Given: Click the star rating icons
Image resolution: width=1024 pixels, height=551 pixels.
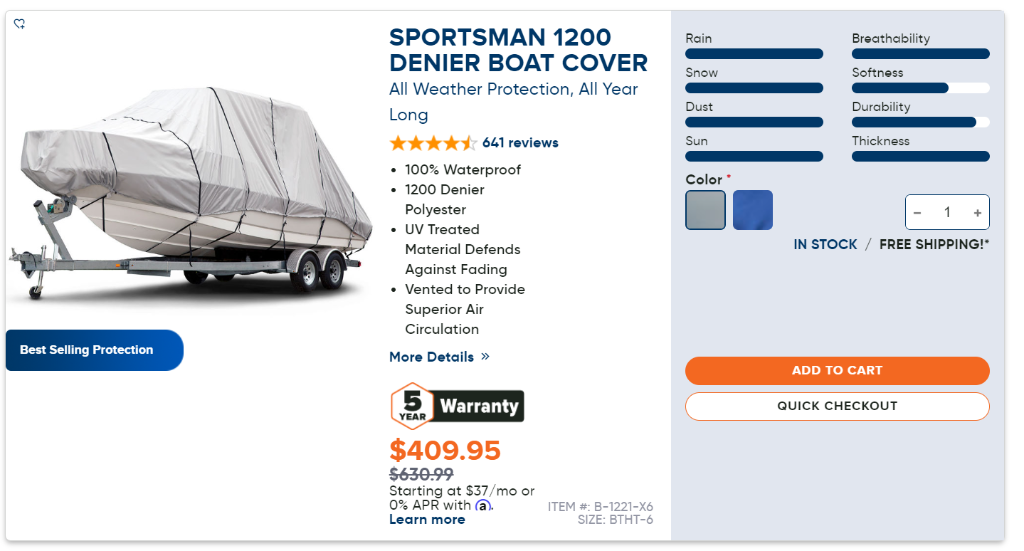Looking at the screenshot, I should pyautogui.click(x=432, y=143).
